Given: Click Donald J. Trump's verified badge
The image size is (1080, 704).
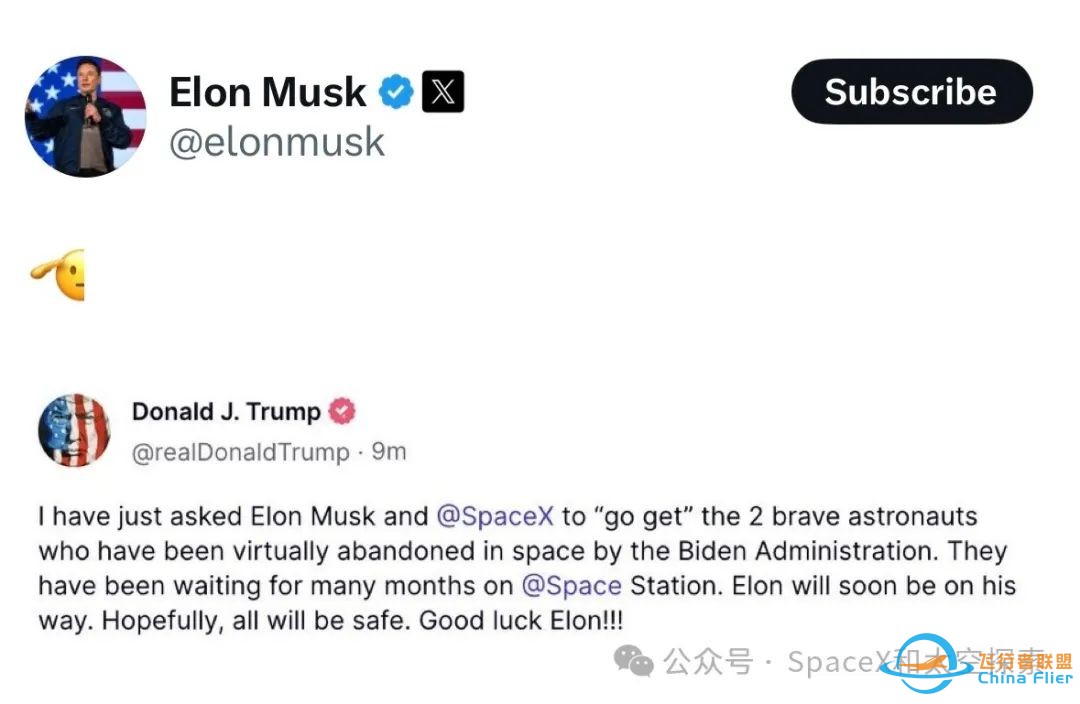Looking at the screenshot, I should pos(342,410).
